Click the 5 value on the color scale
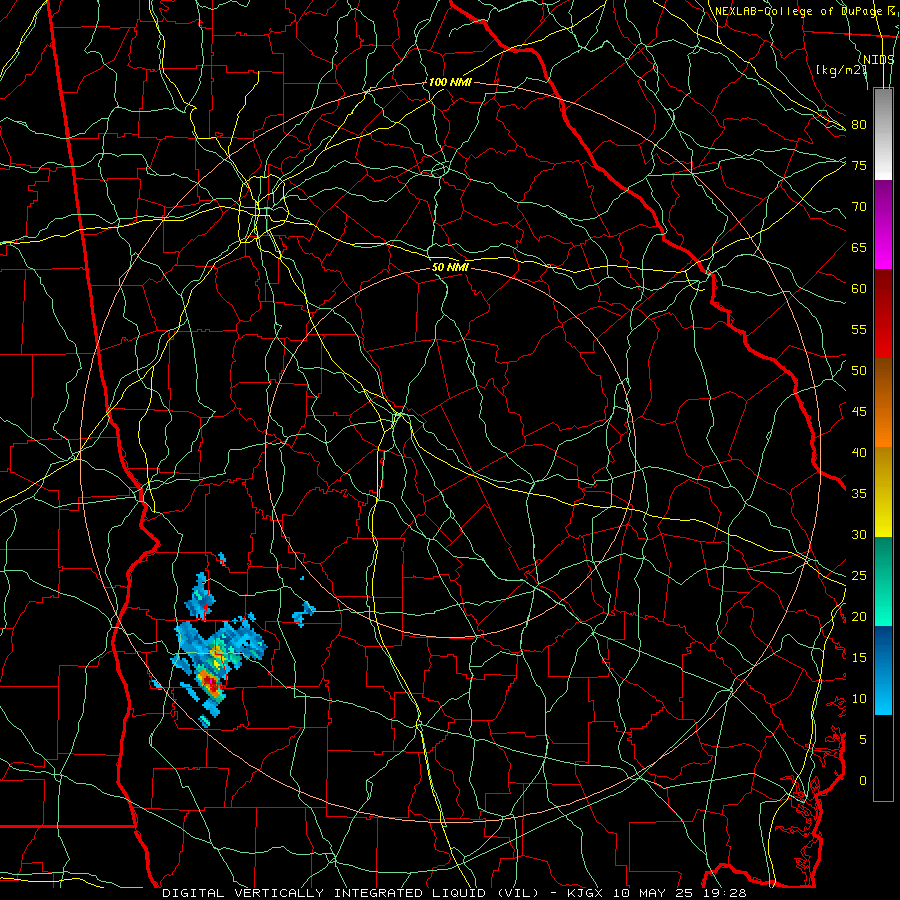Viewport: 900px width, 900px height. click(x=863, y=740)
